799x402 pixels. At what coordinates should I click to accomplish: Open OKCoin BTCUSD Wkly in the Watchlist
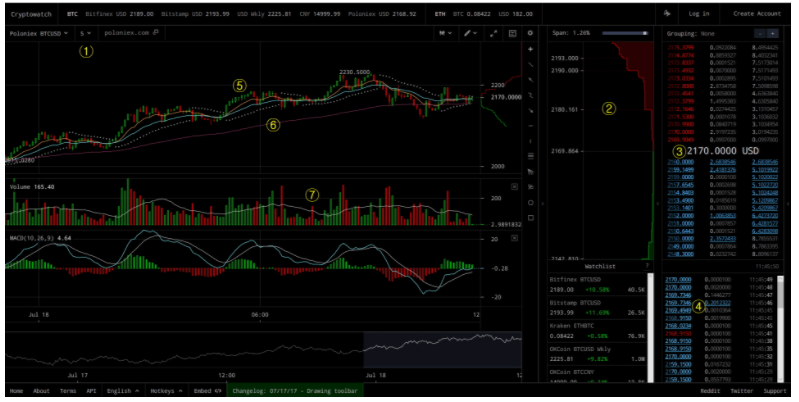pyautogui.click(x=597, y=354)
